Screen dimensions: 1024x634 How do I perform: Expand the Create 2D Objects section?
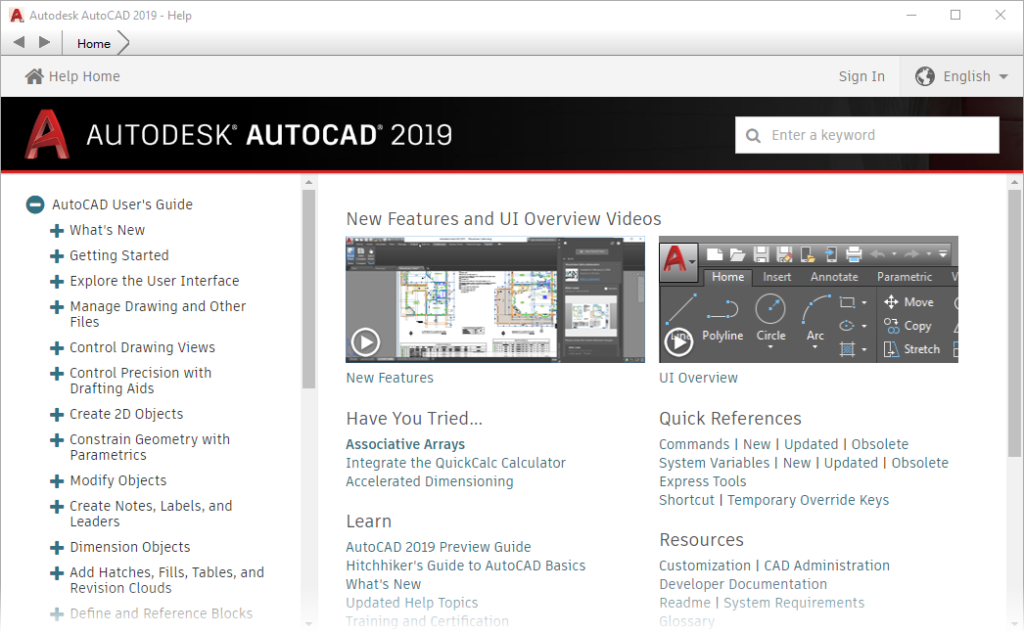coord(55,414)
